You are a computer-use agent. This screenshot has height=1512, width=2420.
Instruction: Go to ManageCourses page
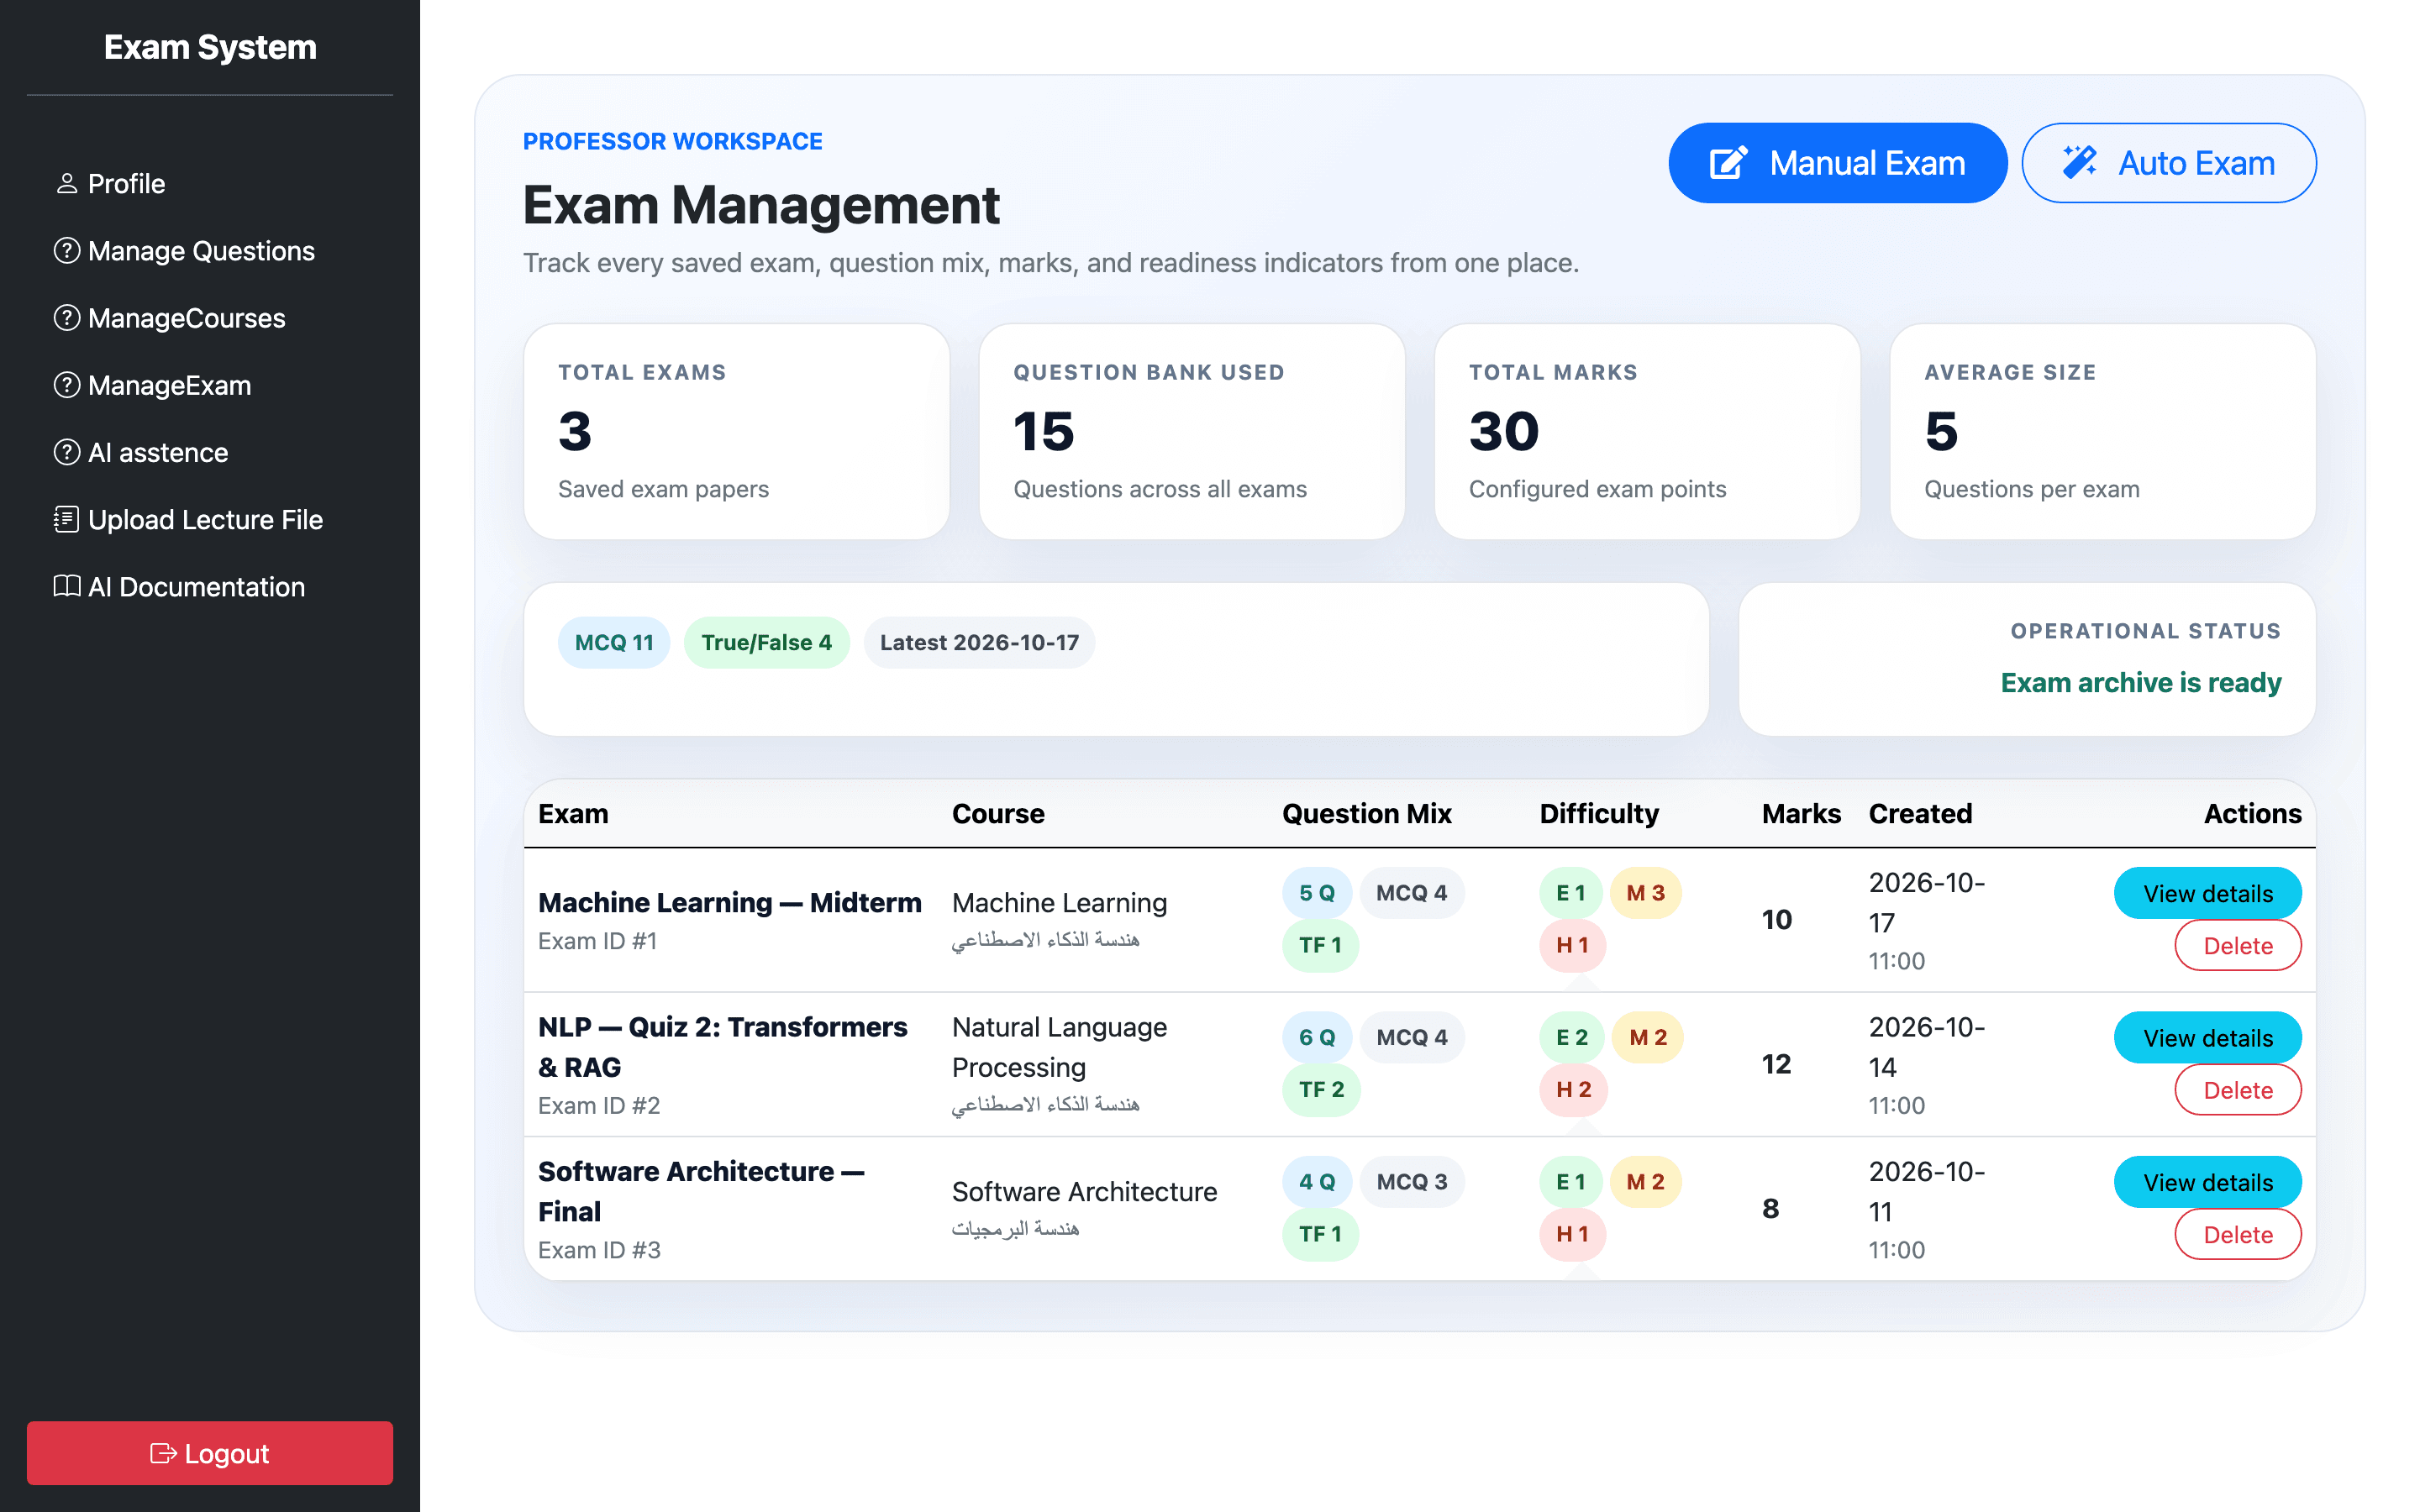[x=210, y=317]
